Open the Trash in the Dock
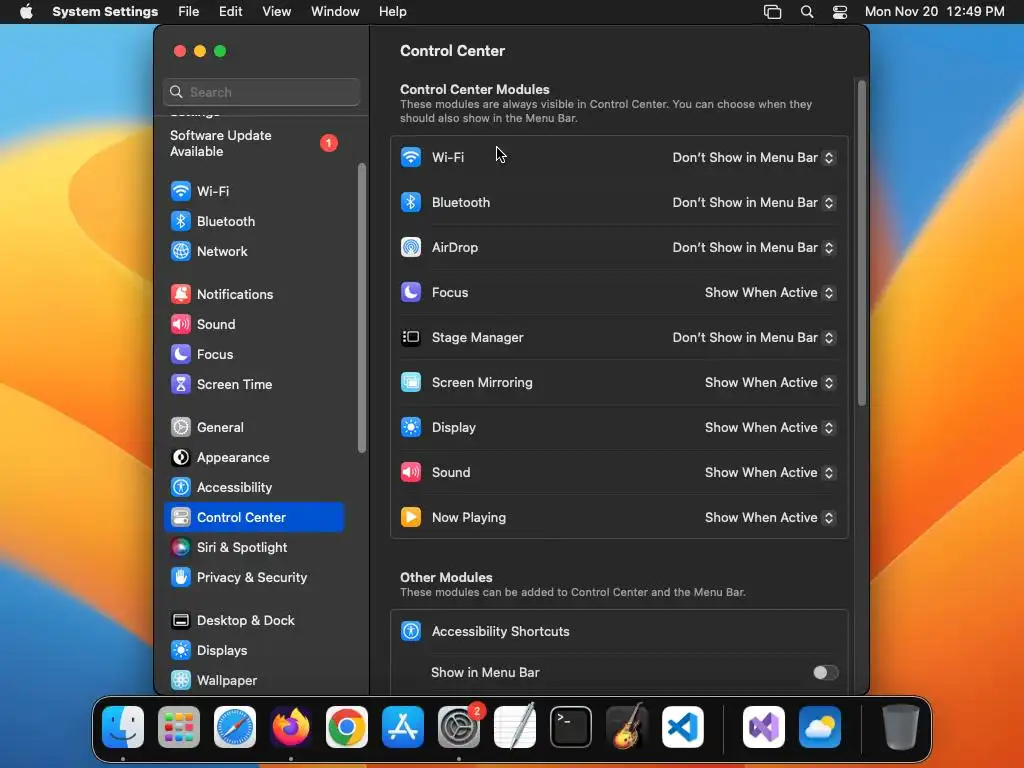The height and width of the screenshot is (768, 1024). (x=901, y=727)
